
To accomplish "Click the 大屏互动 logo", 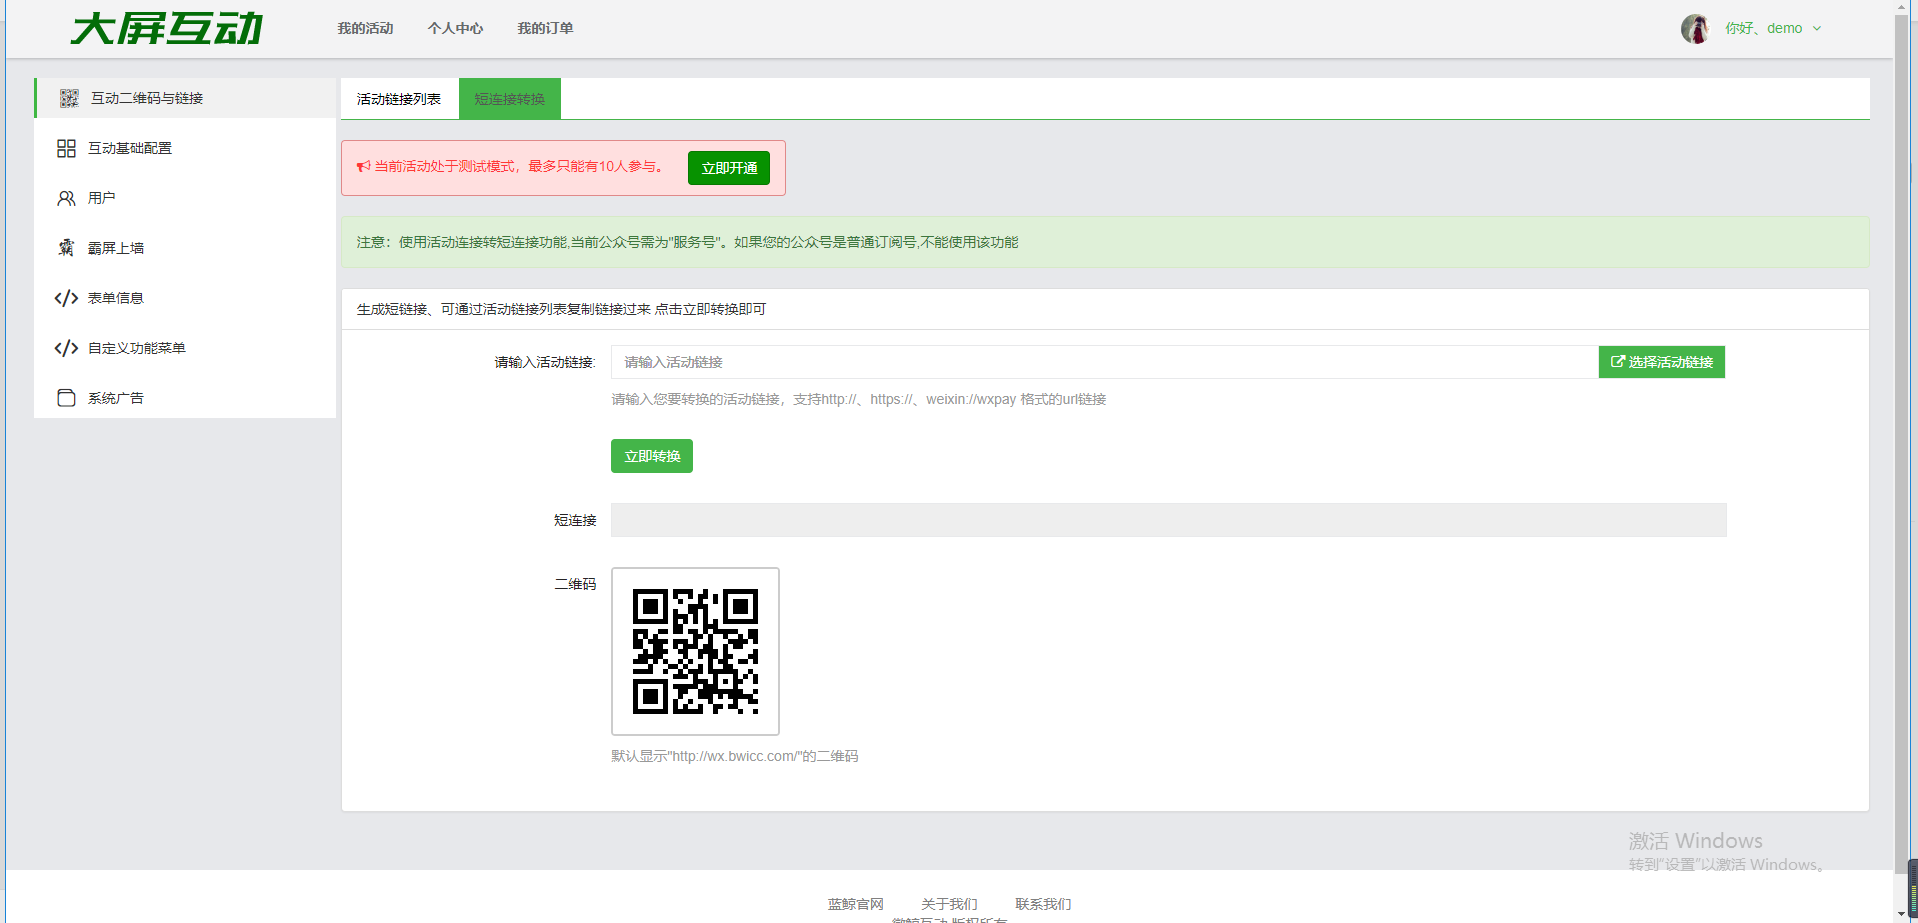I will (x=166, y=29).
